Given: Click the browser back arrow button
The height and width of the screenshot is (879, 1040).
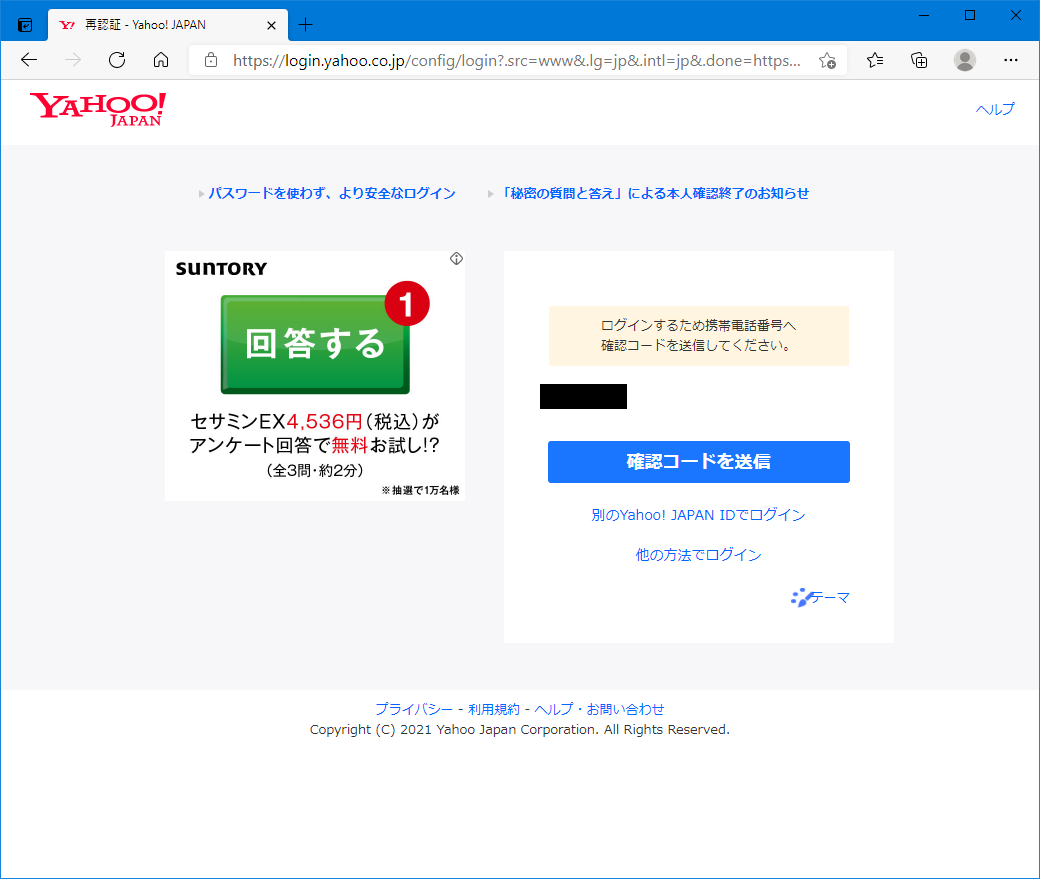Looking at the screenshot, I should pos(29,60).
